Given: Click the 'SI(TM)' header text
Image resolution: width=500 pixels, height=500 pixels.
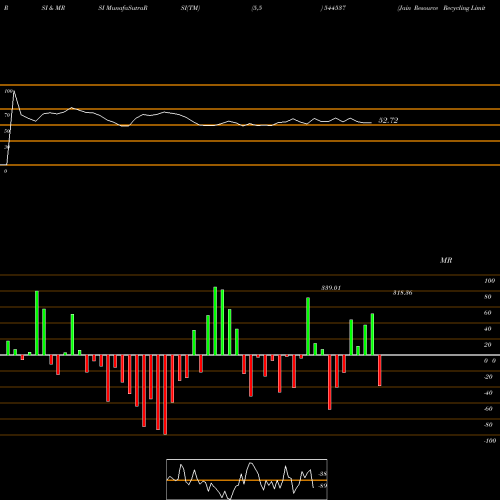Looking at the screenshot, I should click(x=190, y=8).
